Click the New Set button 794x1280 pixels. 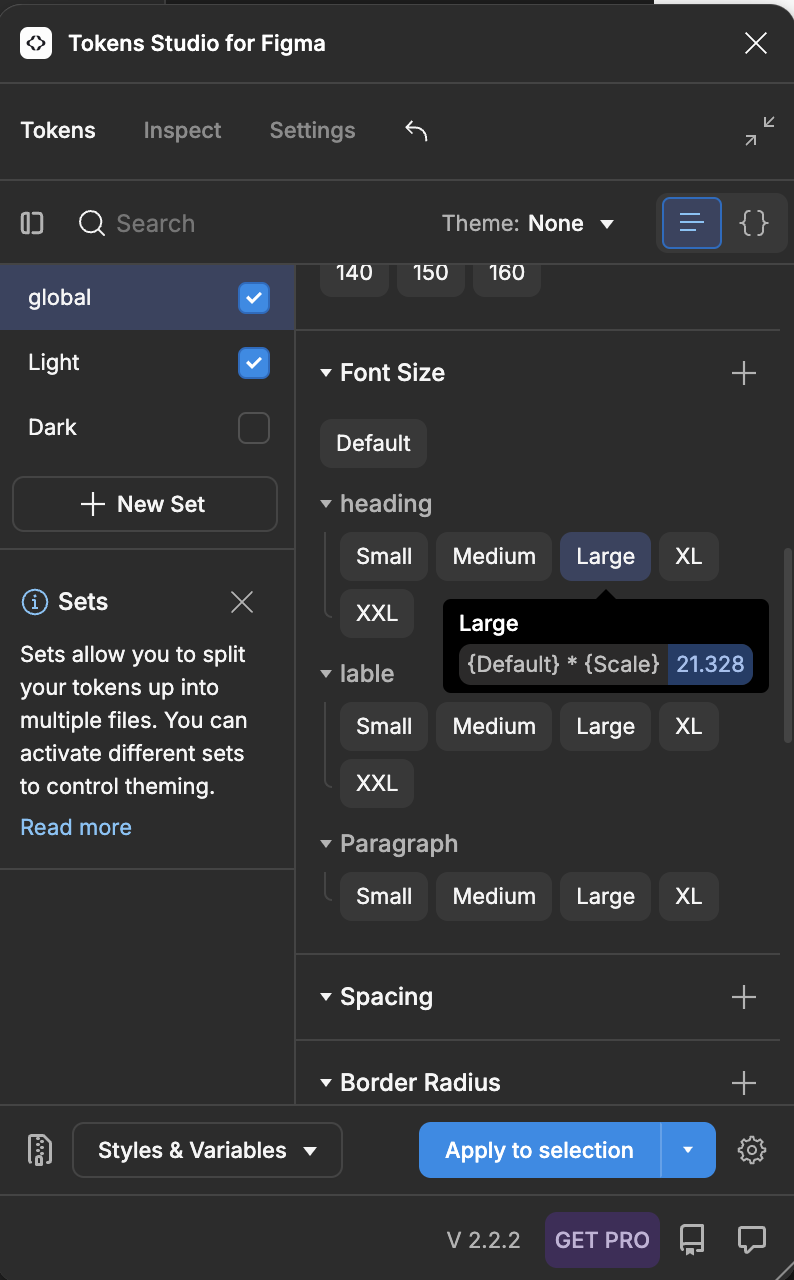coord(145,504)
